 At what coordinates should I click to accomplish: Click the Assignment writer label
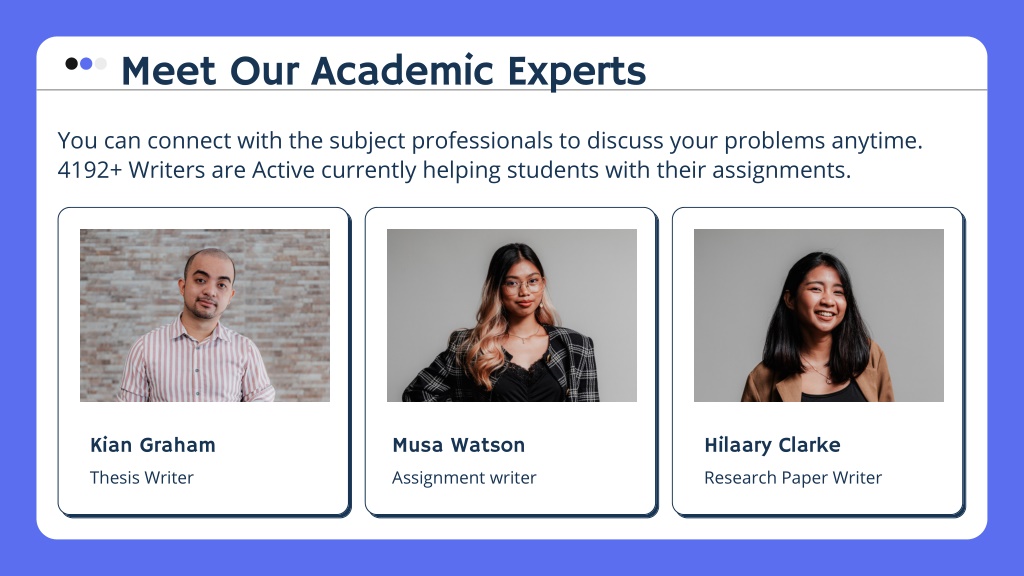click(464, 478)
